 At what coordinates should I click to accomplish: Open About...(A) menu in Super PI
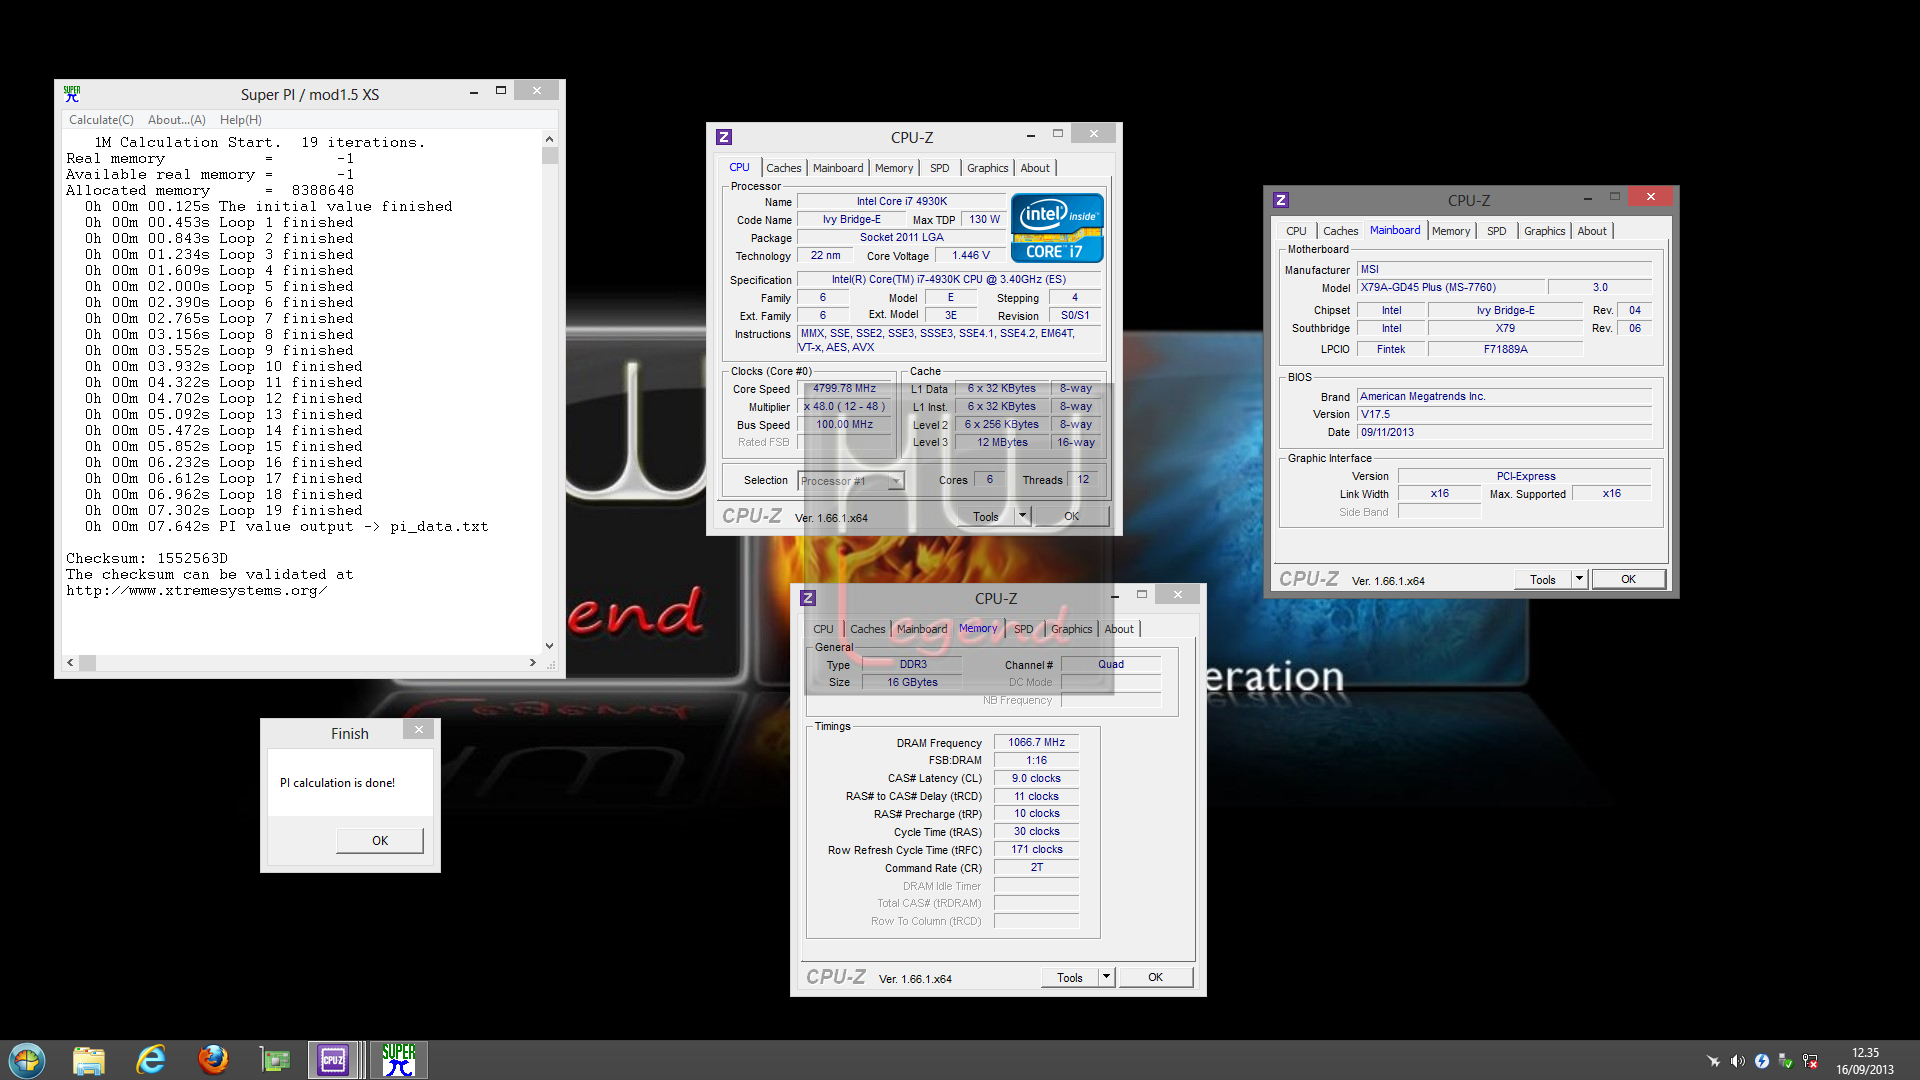click(x=177, y=120)
